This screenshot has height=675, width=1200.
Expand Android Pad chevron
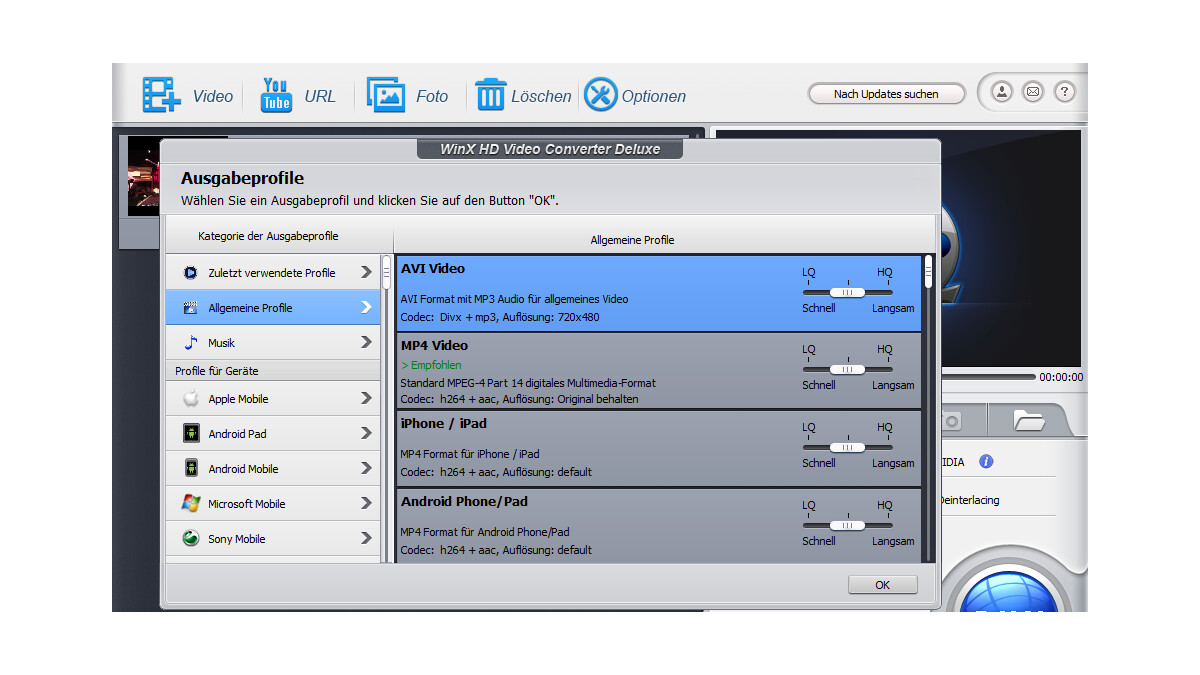366,434
